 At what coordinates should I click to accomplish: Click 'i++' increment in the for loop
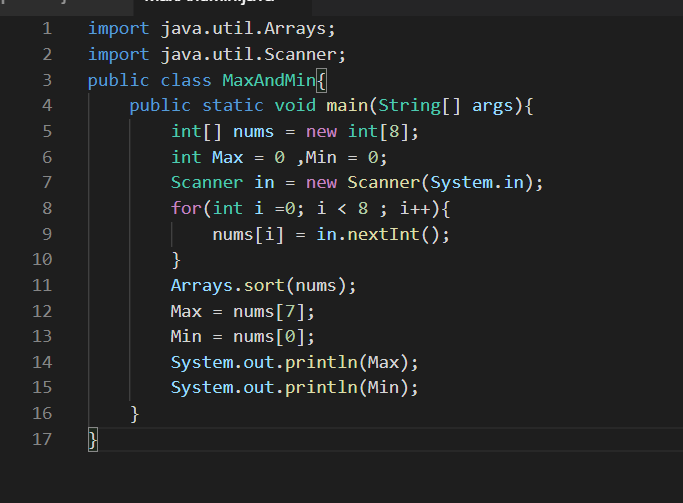click(415, 208)
